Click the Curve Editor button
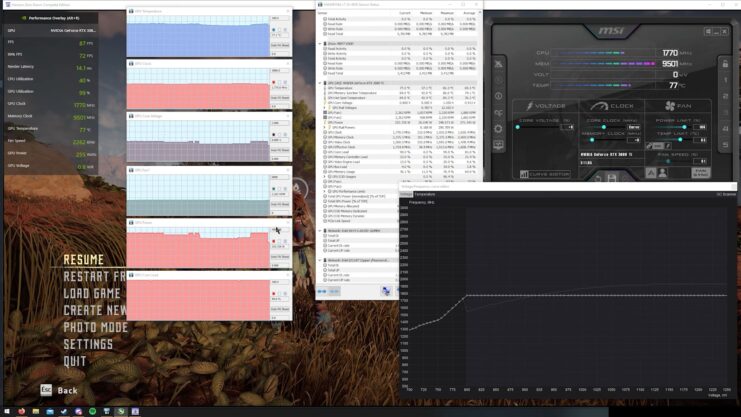Screen dimensions: 741x417 [x=545, y=174]
